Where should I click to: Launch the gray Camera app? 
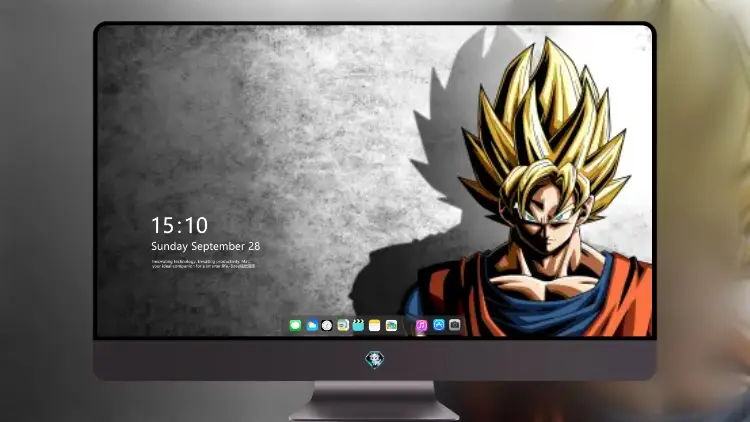point(455,325)
